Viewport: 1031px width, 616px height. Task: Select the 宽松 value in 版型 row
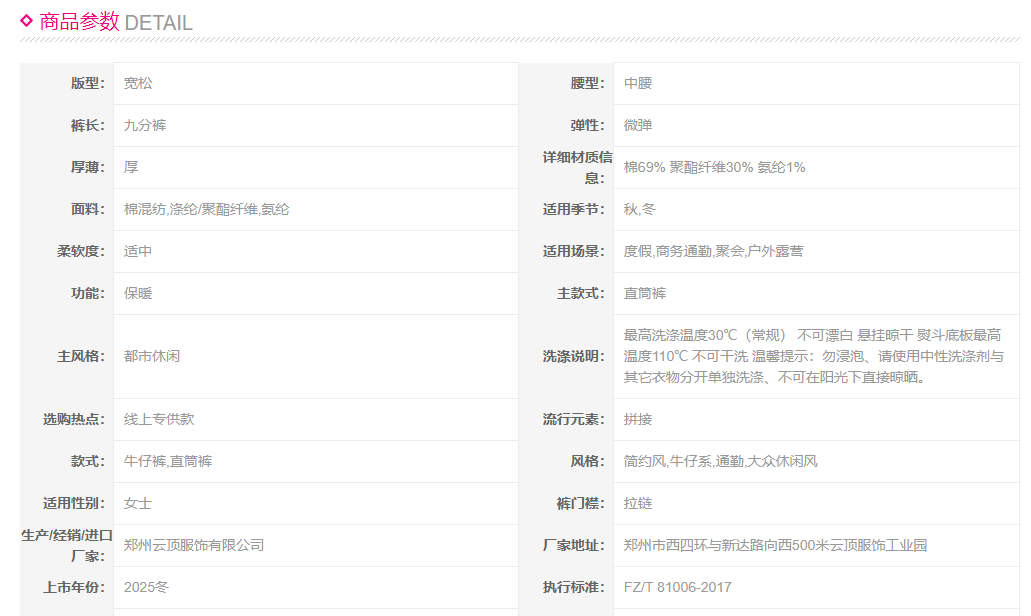coord(138,84)
